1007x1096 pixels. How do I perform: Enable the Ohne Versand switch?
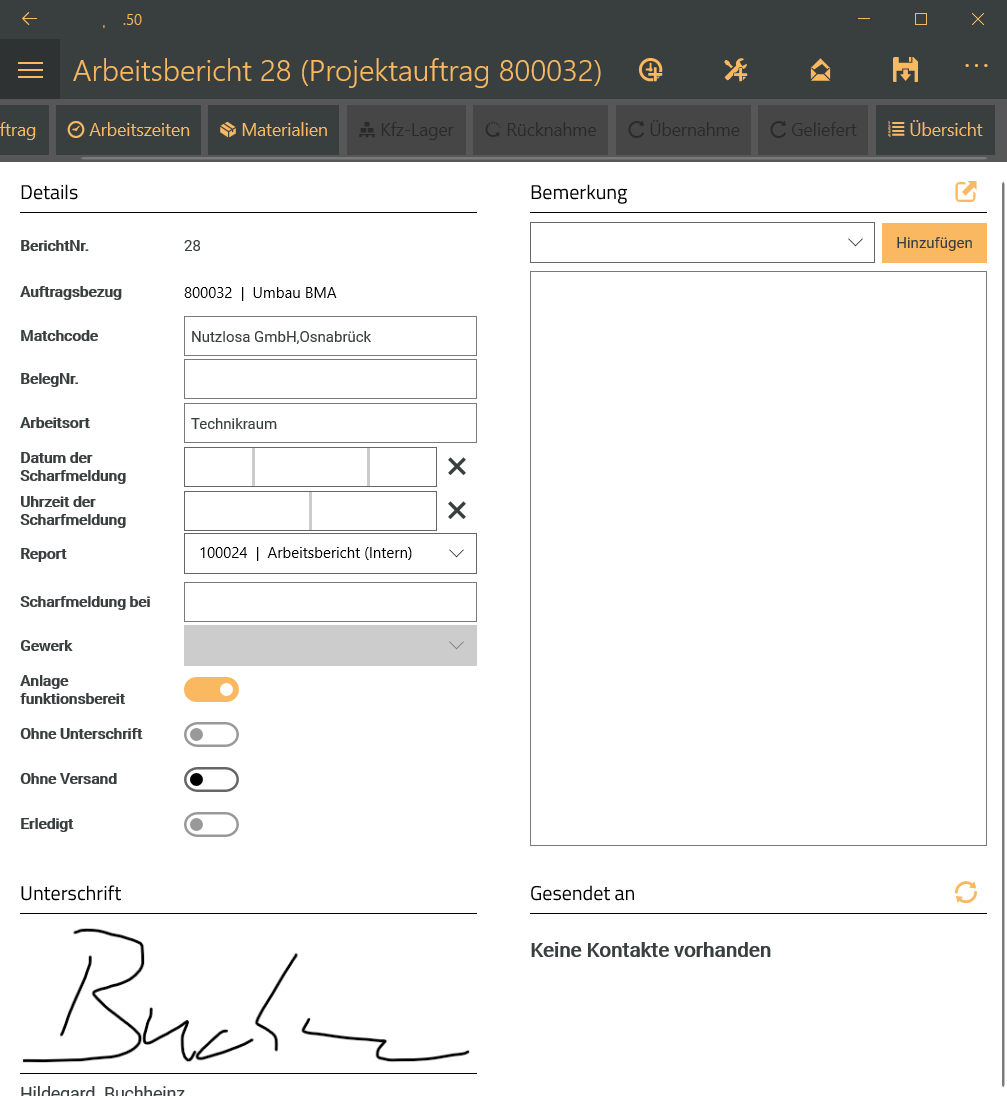pyautogui.click(x=211, y=779)
